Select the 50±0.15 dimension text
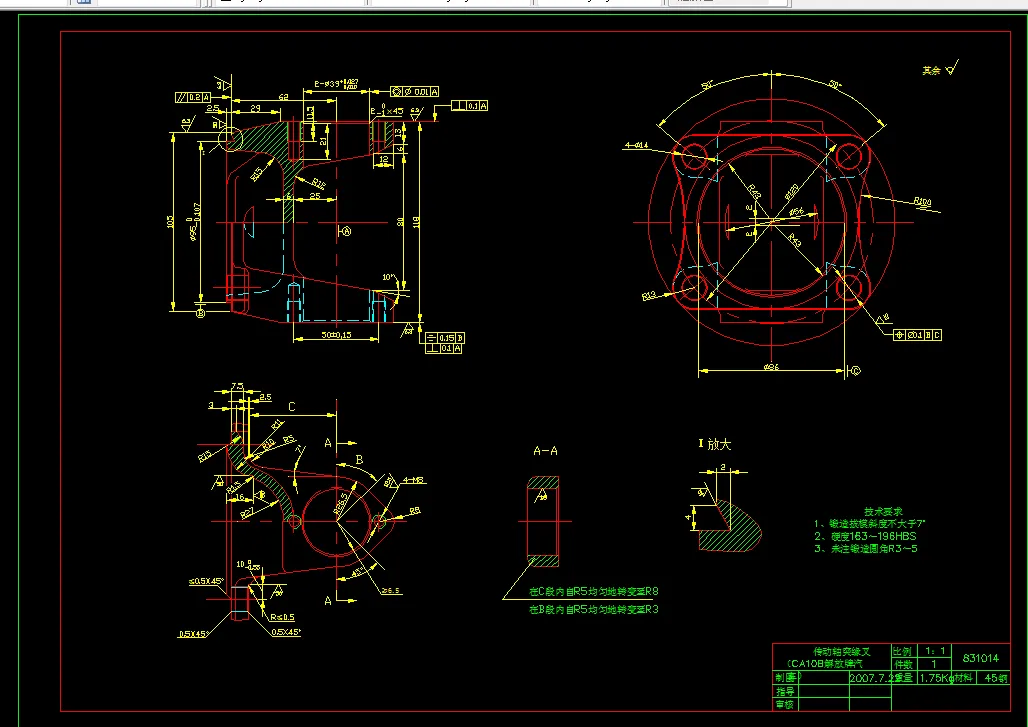 (336, 335)
